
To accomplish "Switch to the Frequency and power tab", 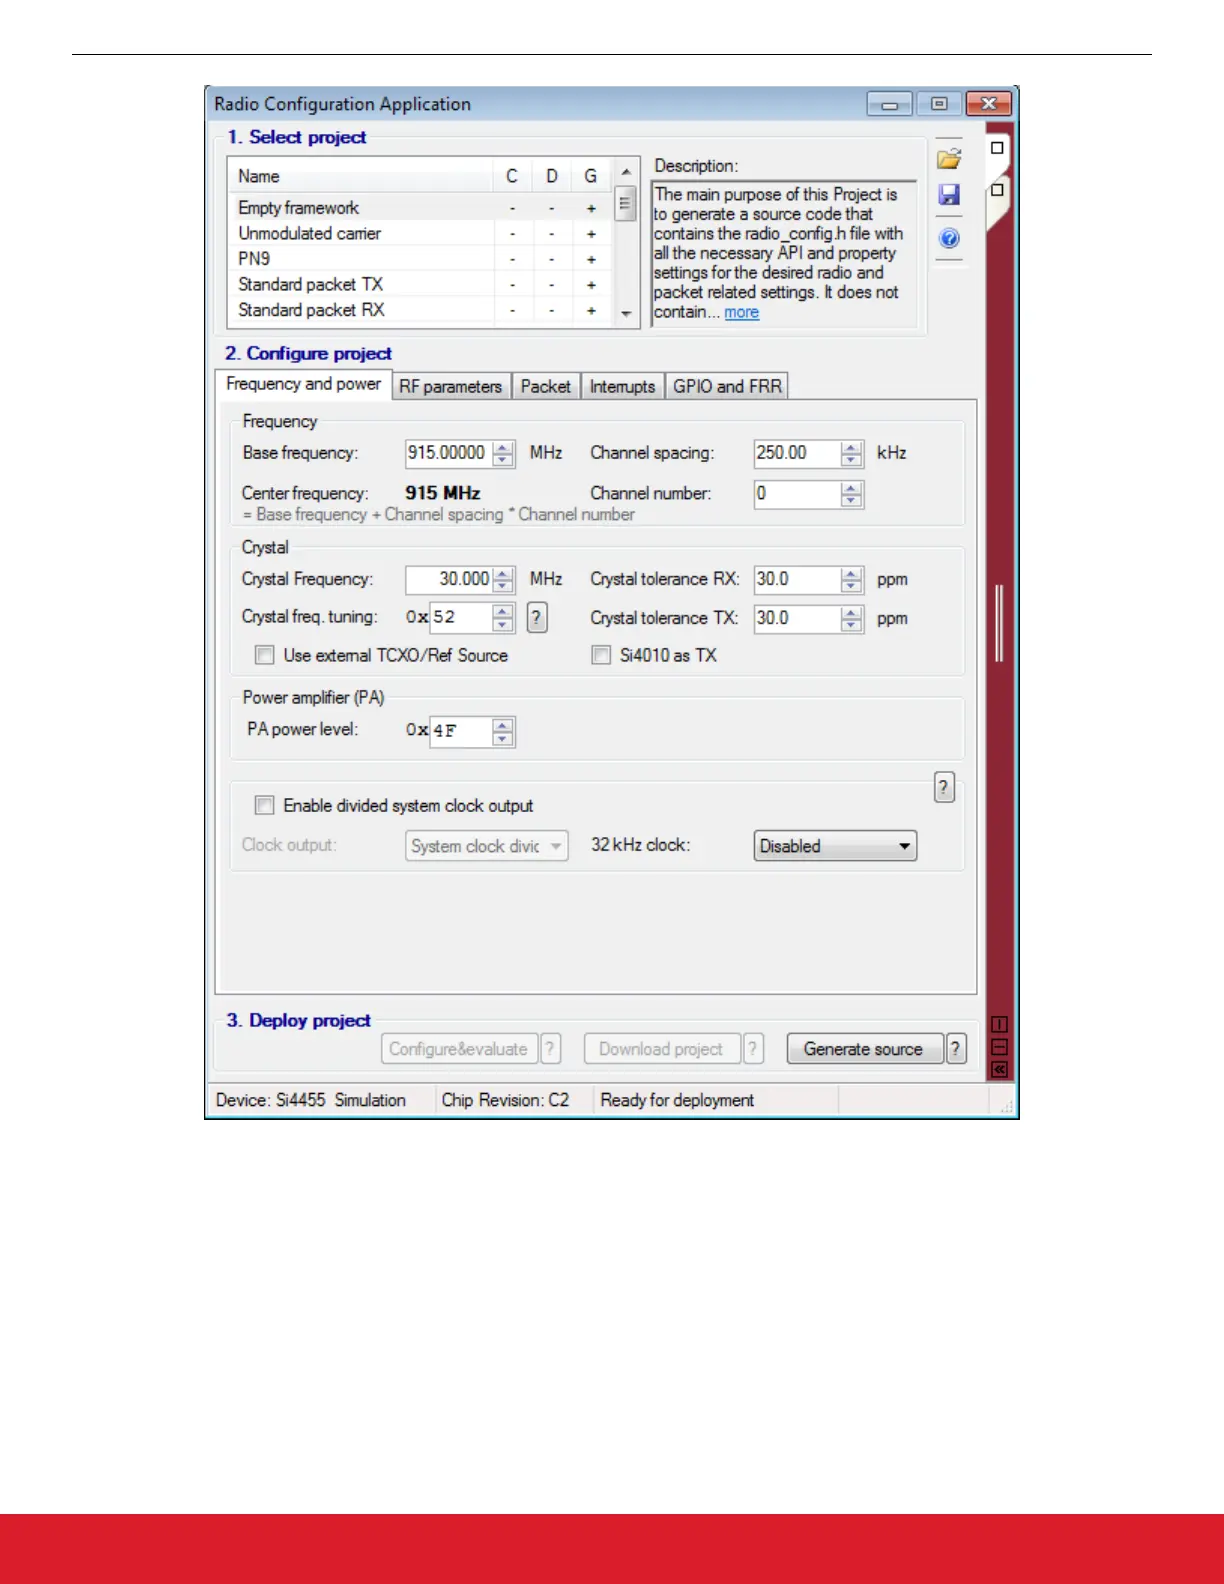I will (303, 384).
